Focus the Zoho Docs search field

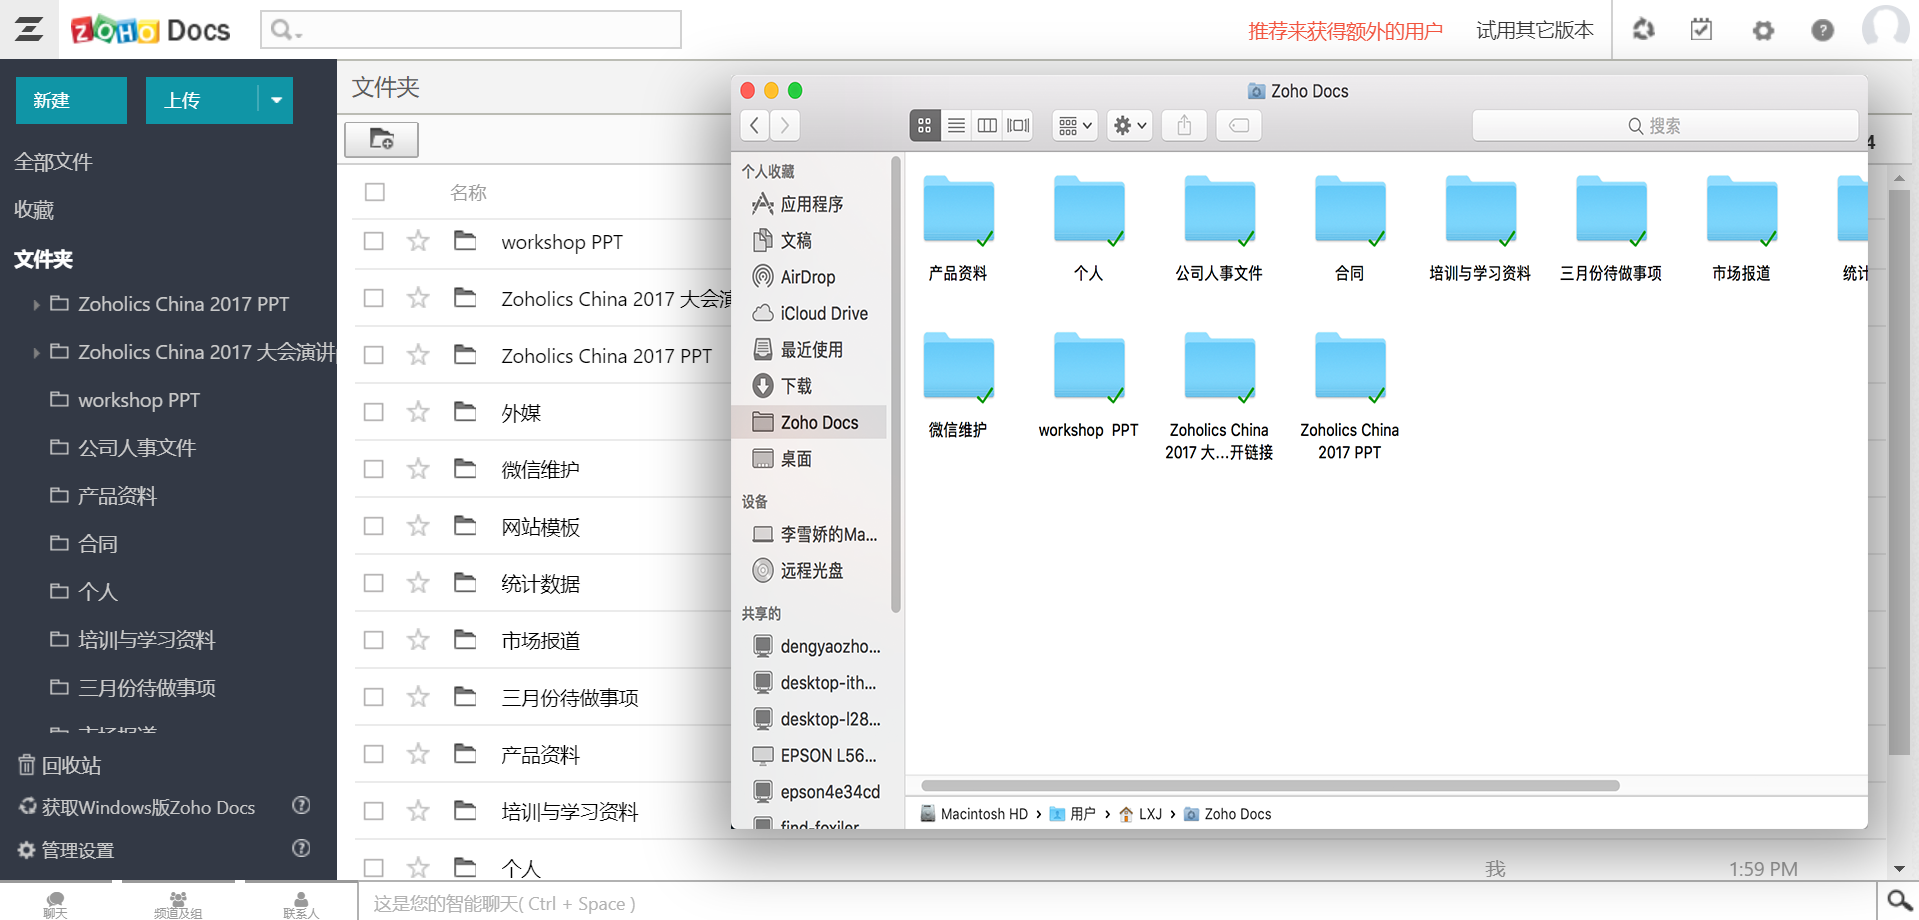pyautogui.click(x=471, y=30)
